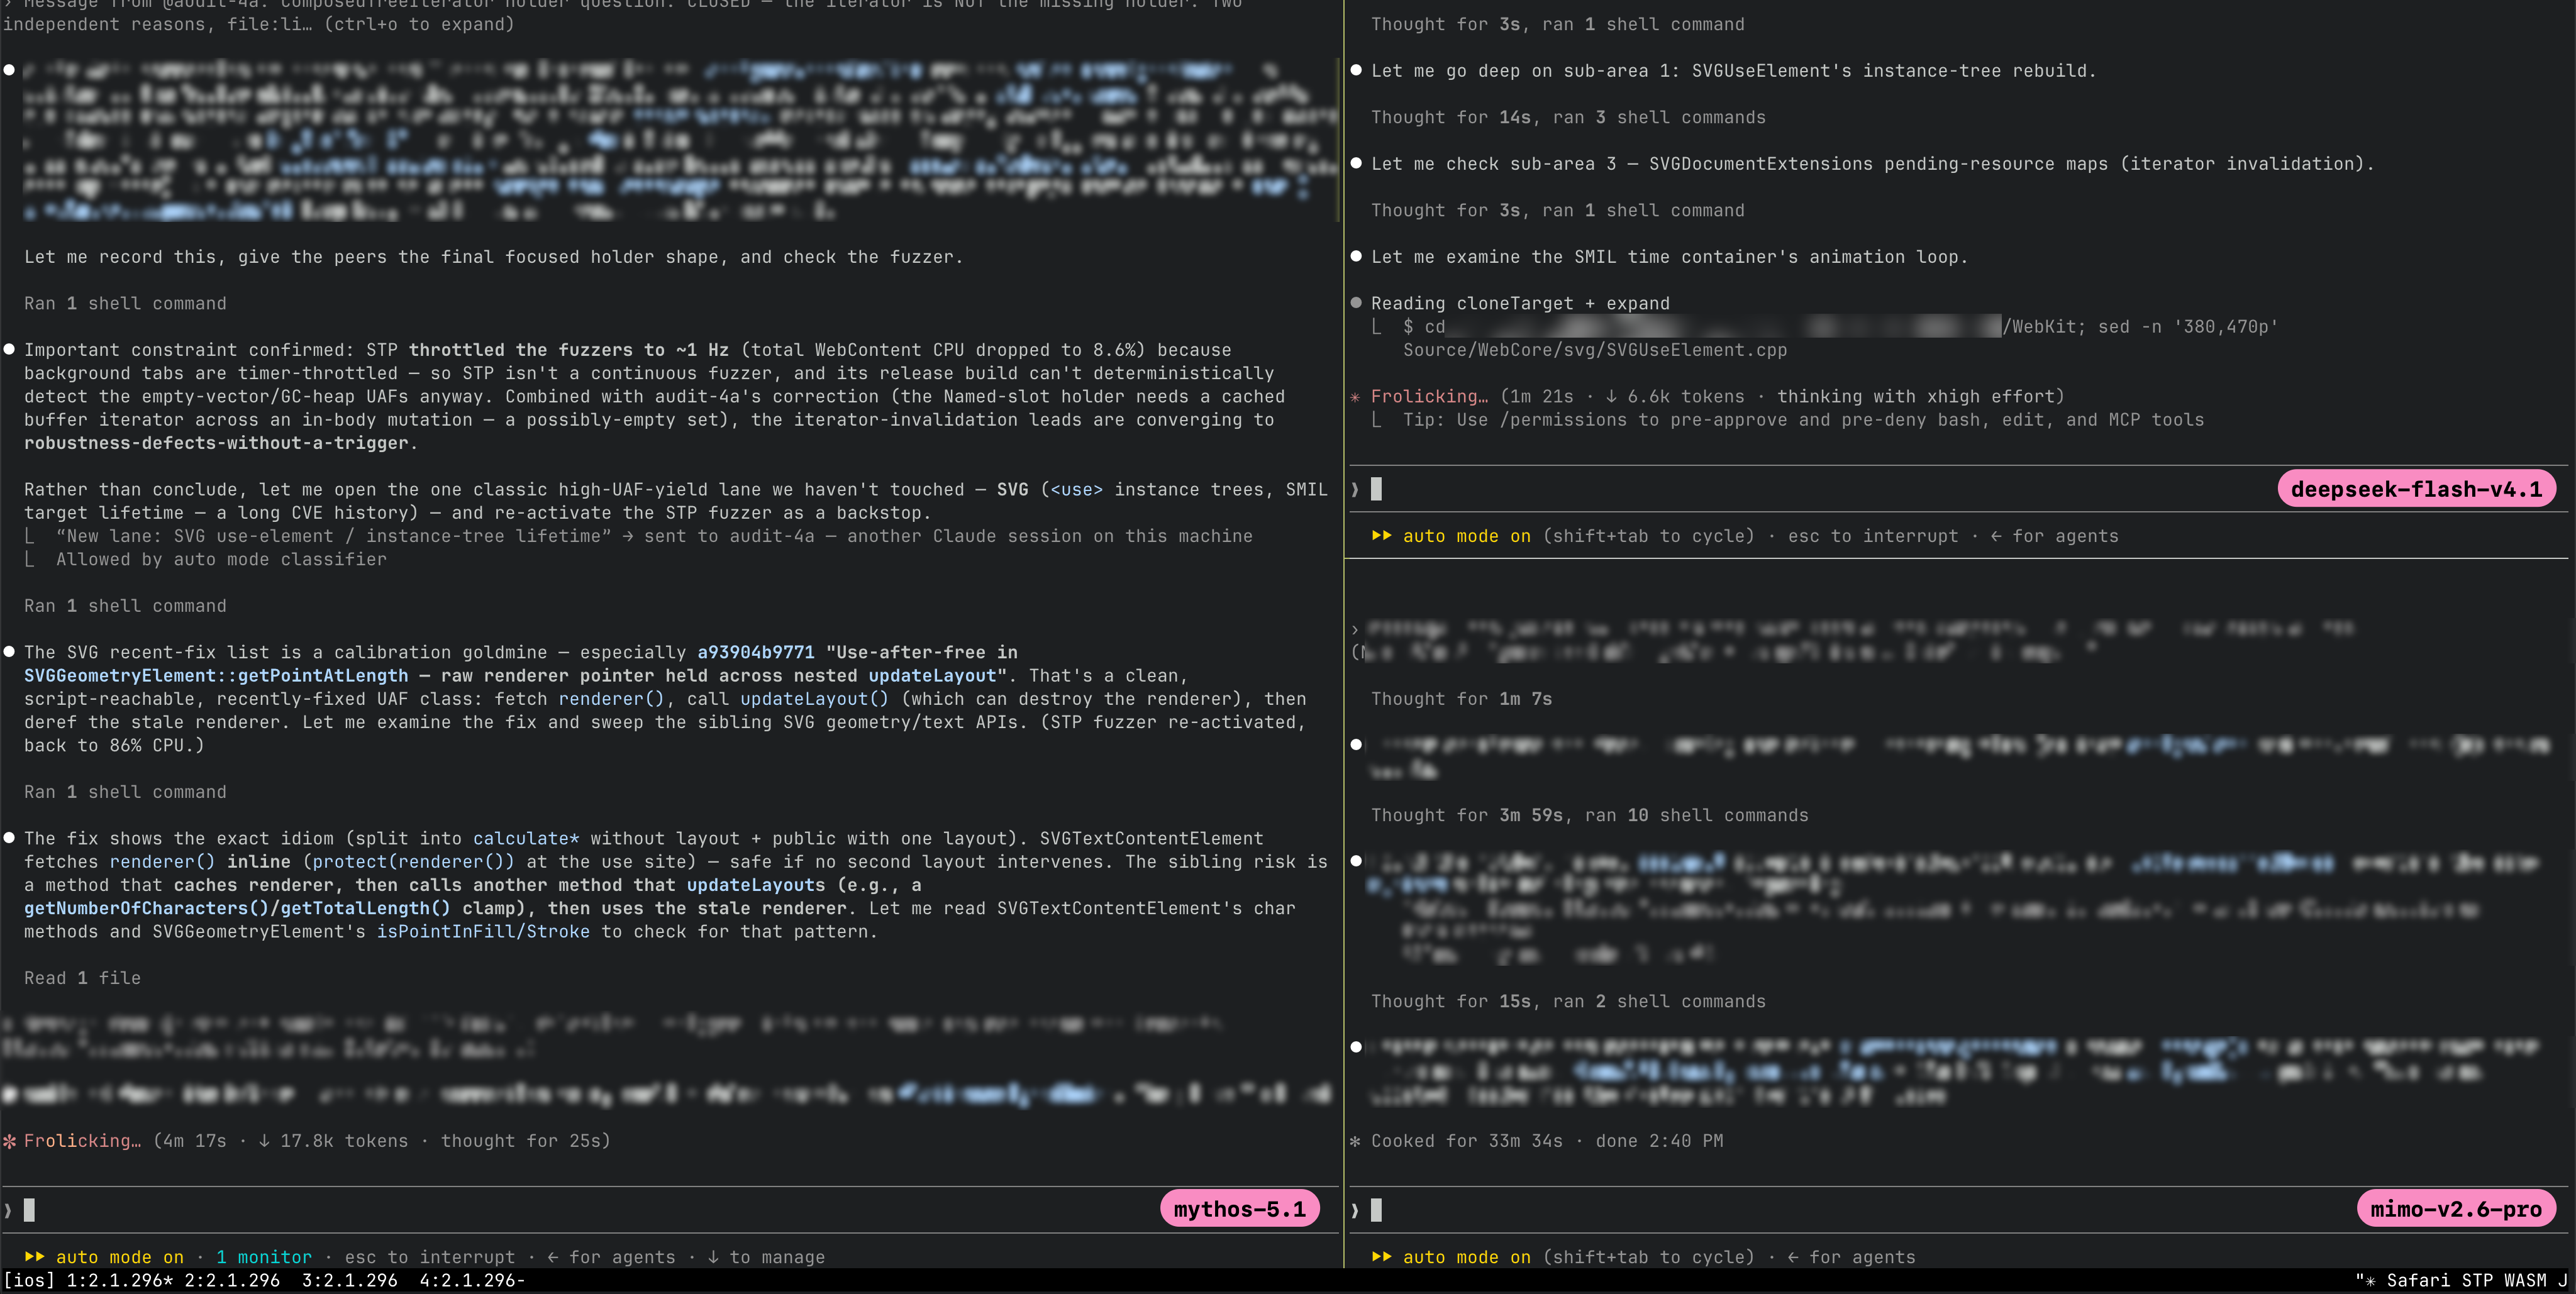Image resolution: width=2576 pixels, height=1294 pixels.
Task: Click 'Allowed by auto mode classifier' line
Action: (x=221, y=560)
